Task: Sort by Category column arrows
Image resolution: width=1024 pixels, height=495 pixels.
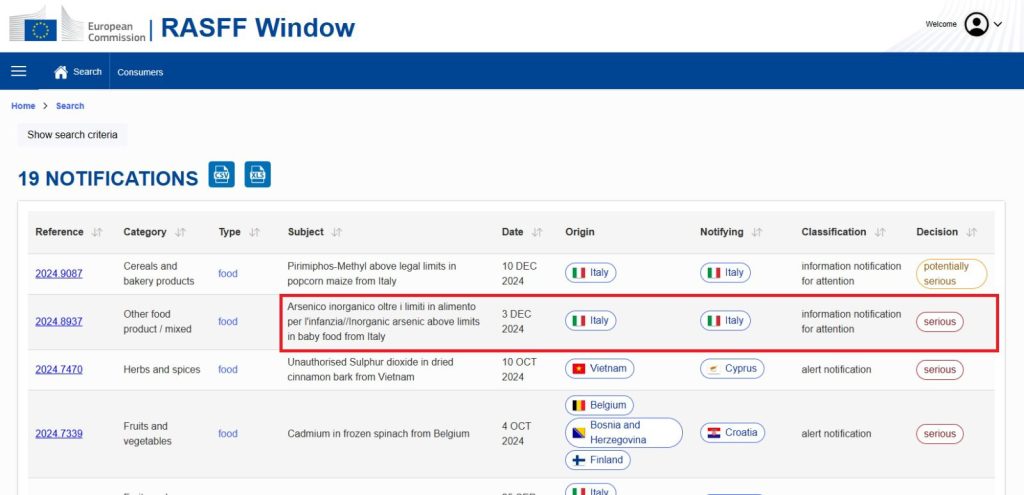Action: click(x=180, y=232)
